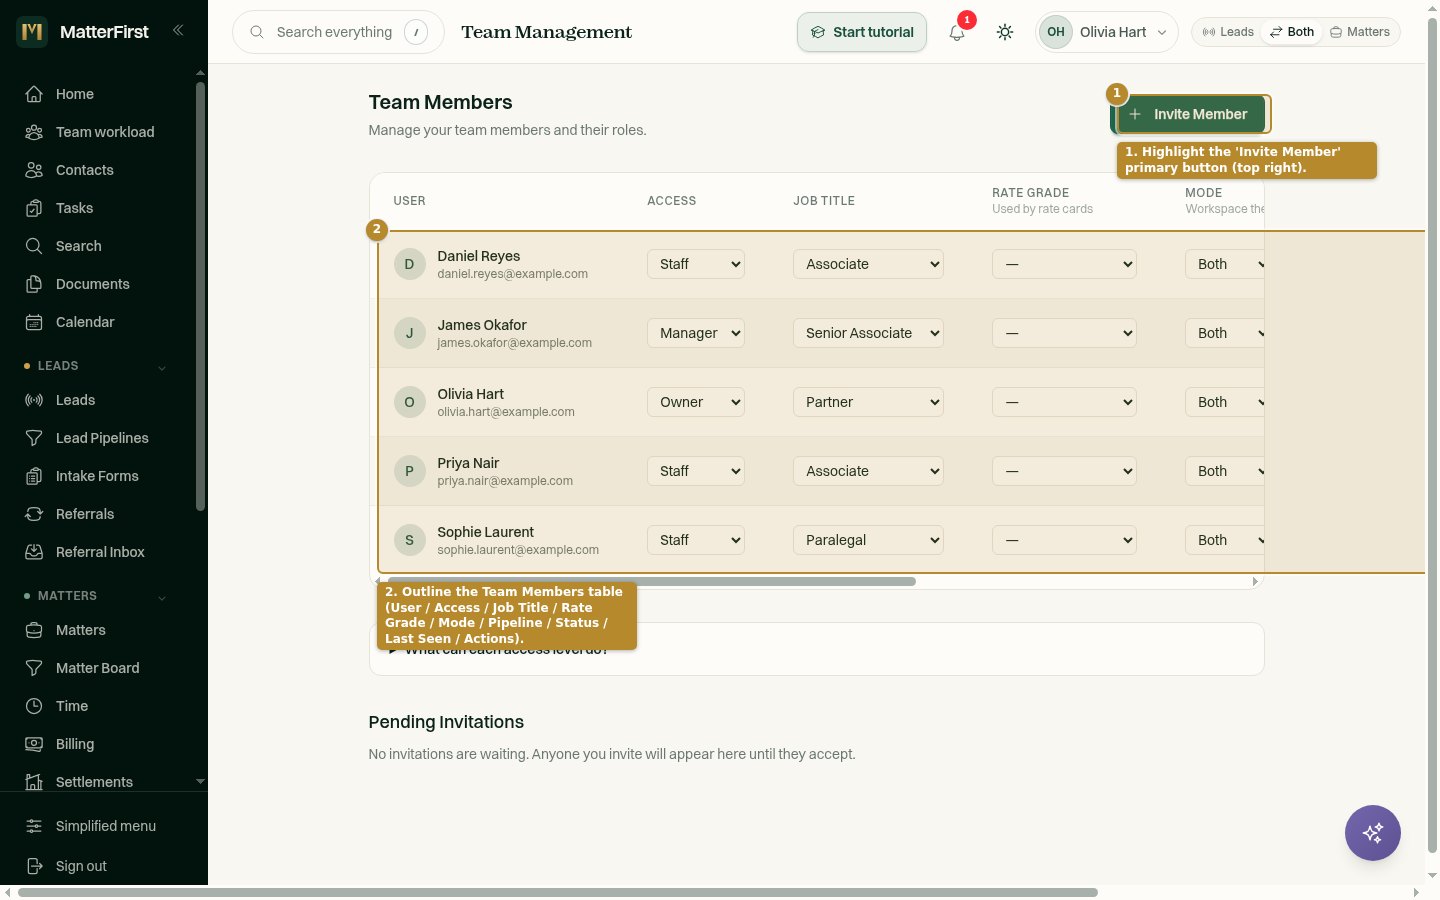Go to Intake Forms page
This screenshot has height=900, width=1440.
(97, 476)
